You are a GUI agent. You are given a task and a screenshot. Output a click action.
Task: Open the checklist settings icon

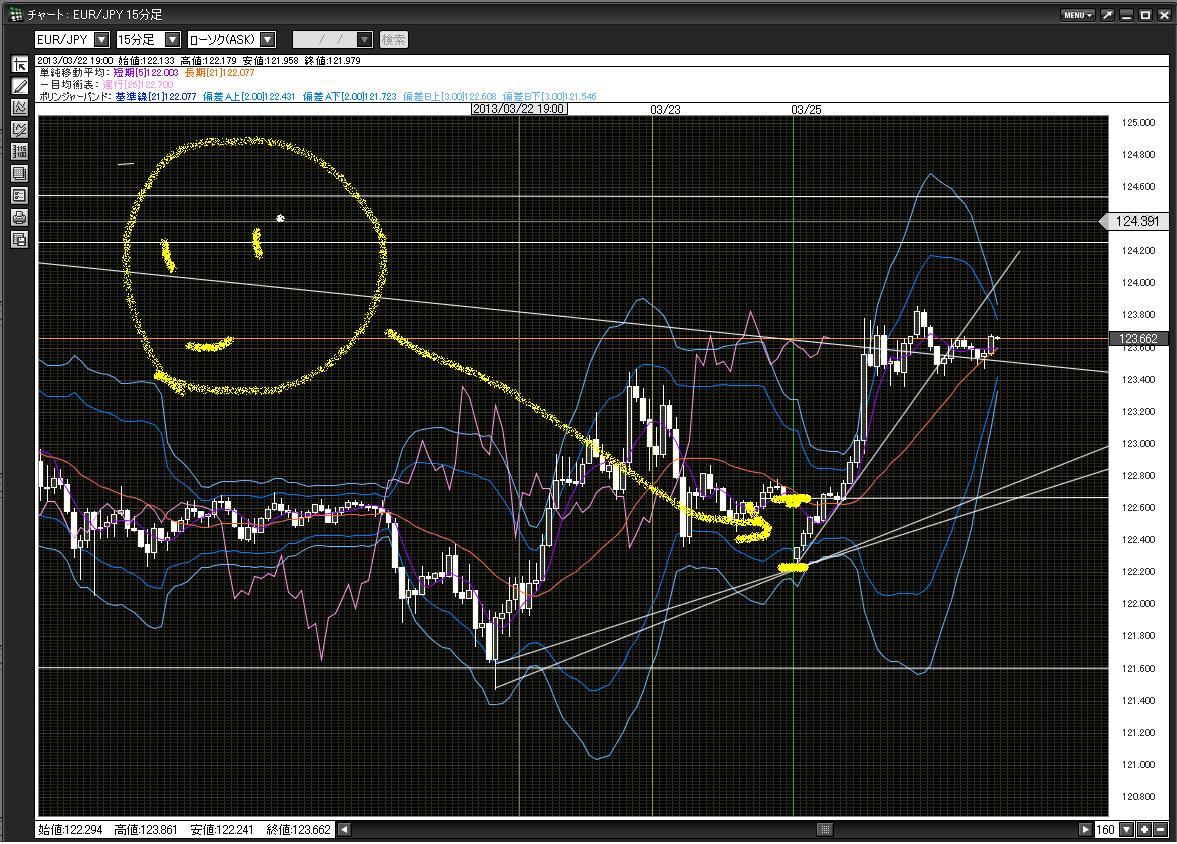click(x=19, y=195)
